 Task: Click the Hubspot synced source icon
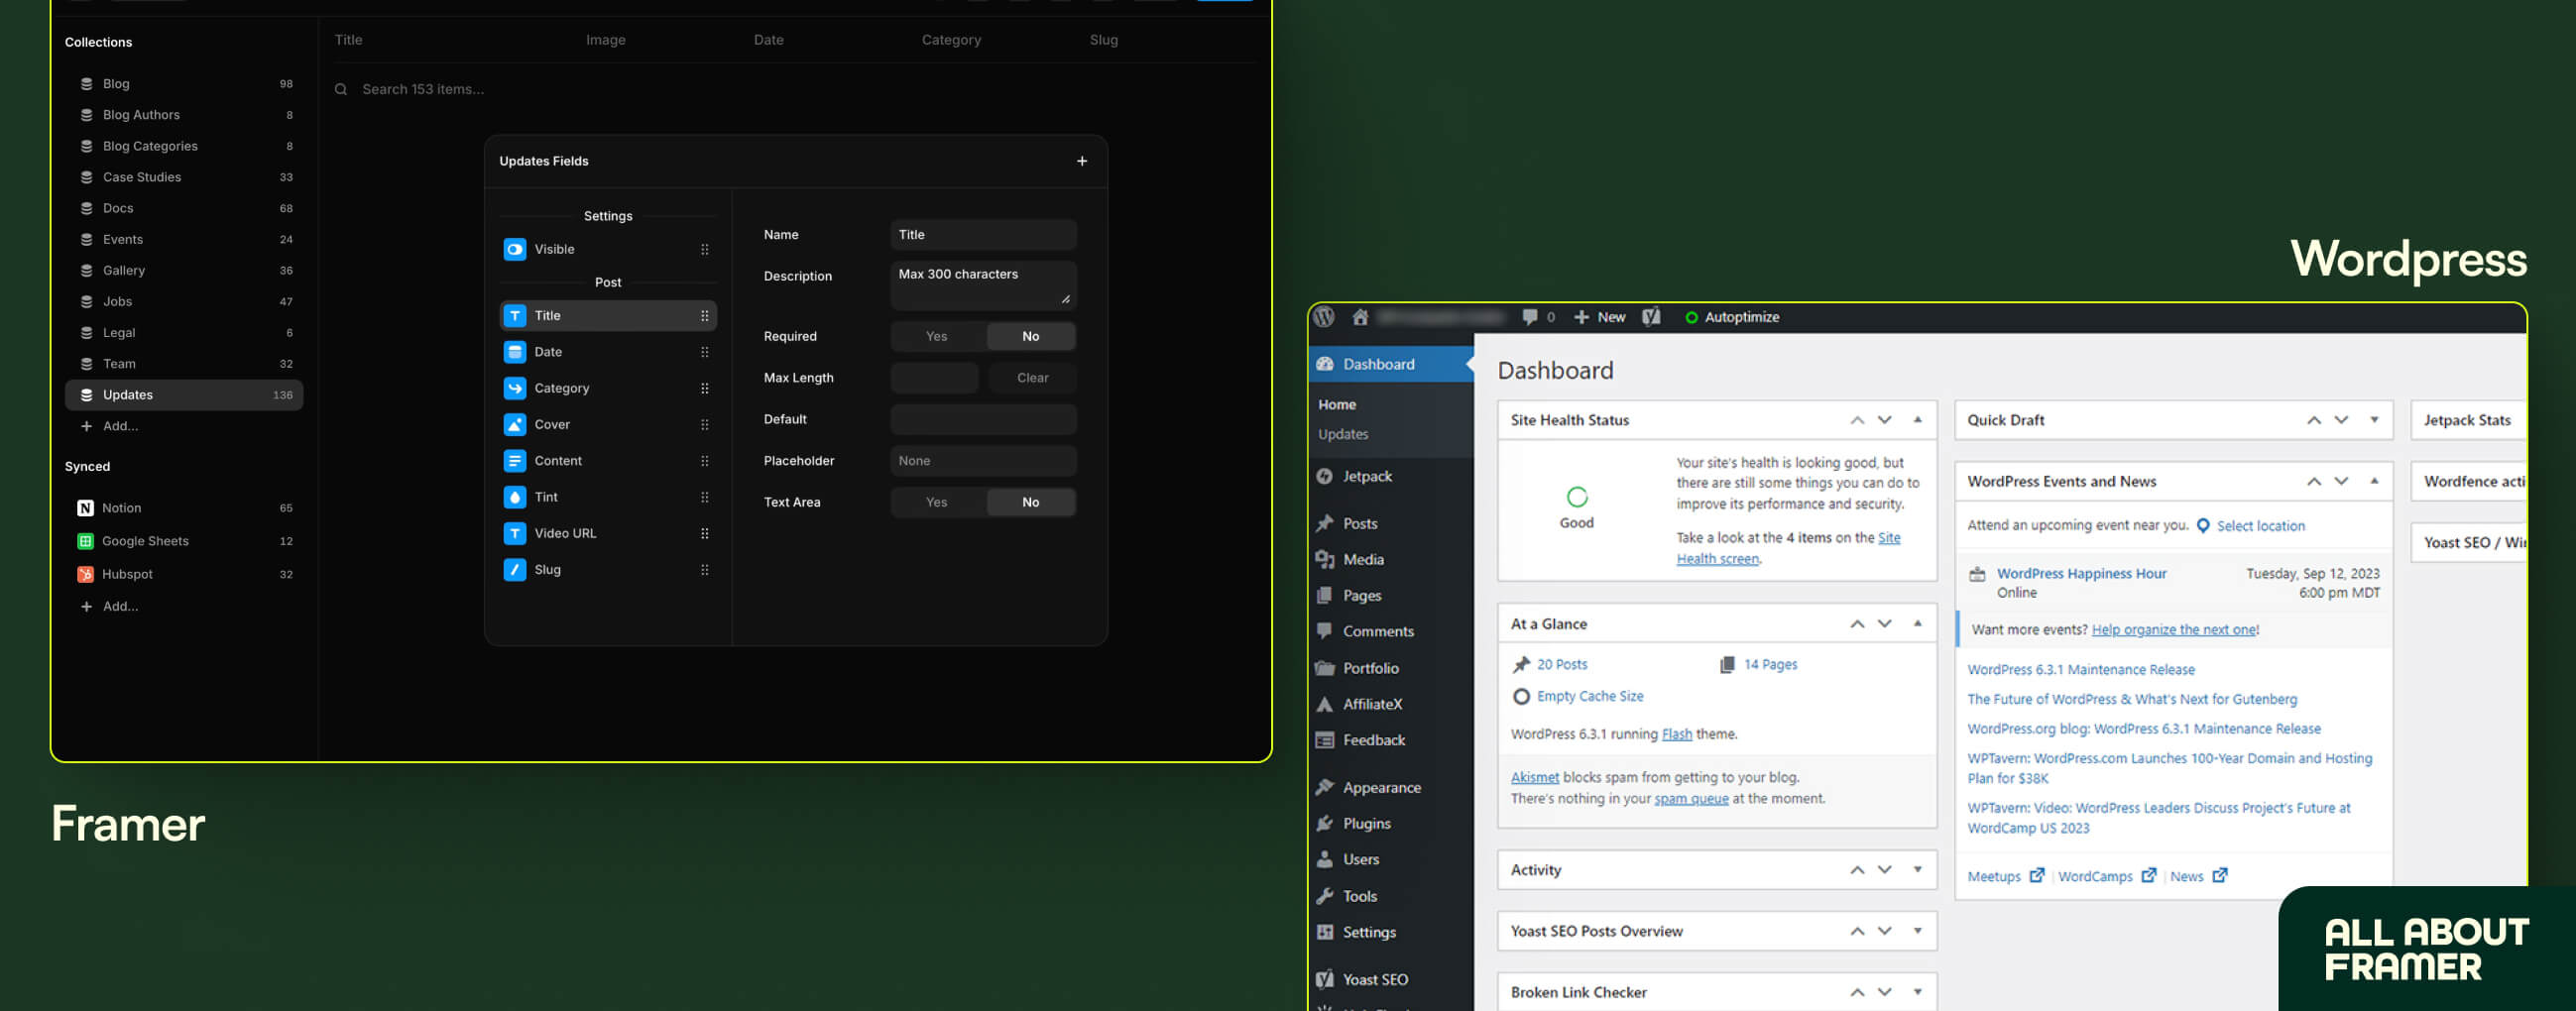pyautogui.click(x=86, y=574)
